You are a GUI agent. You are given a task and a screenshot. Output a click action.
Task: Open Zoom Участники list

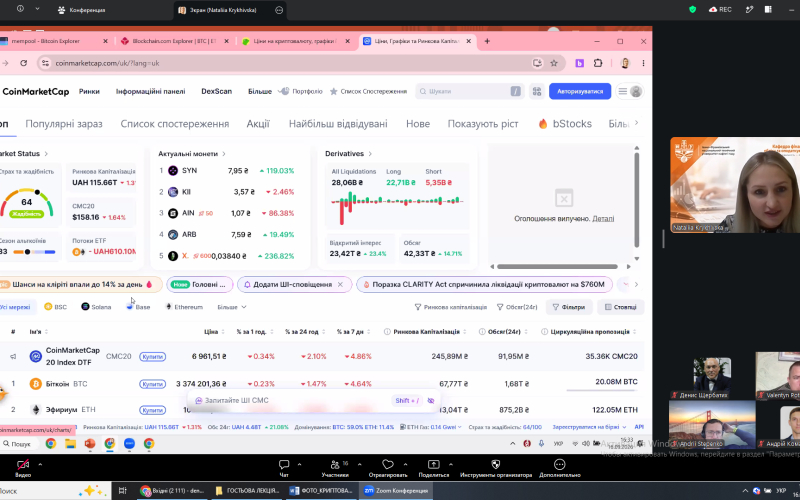tap(335, 468)
